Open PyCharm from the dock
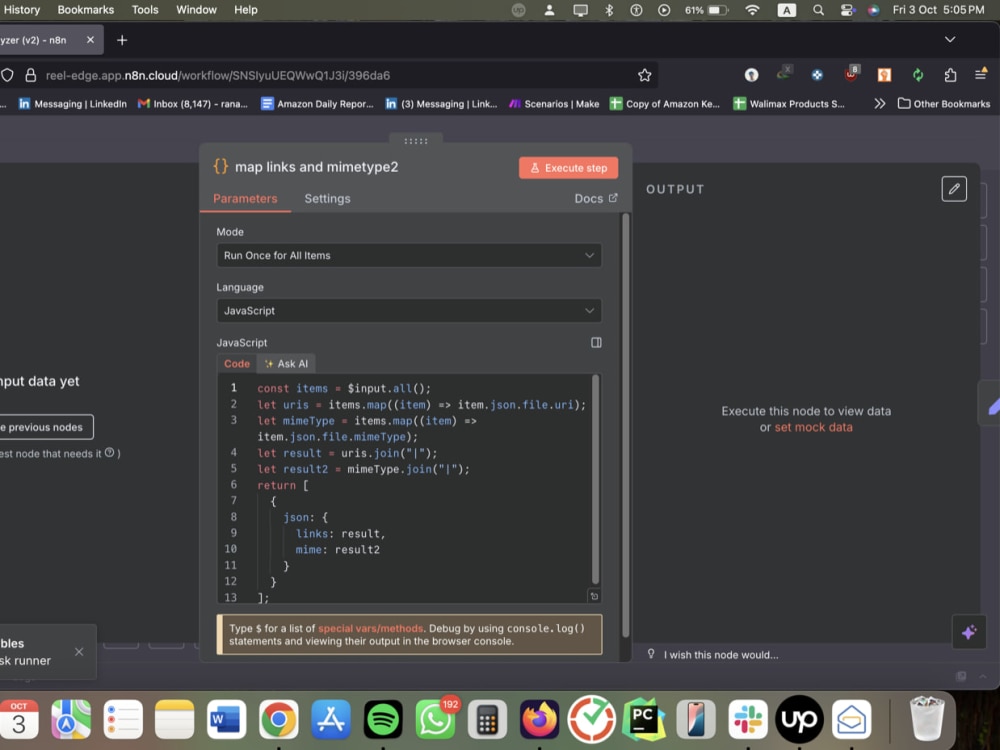This screenshot has width=1000, height=750. pos(643,719)
